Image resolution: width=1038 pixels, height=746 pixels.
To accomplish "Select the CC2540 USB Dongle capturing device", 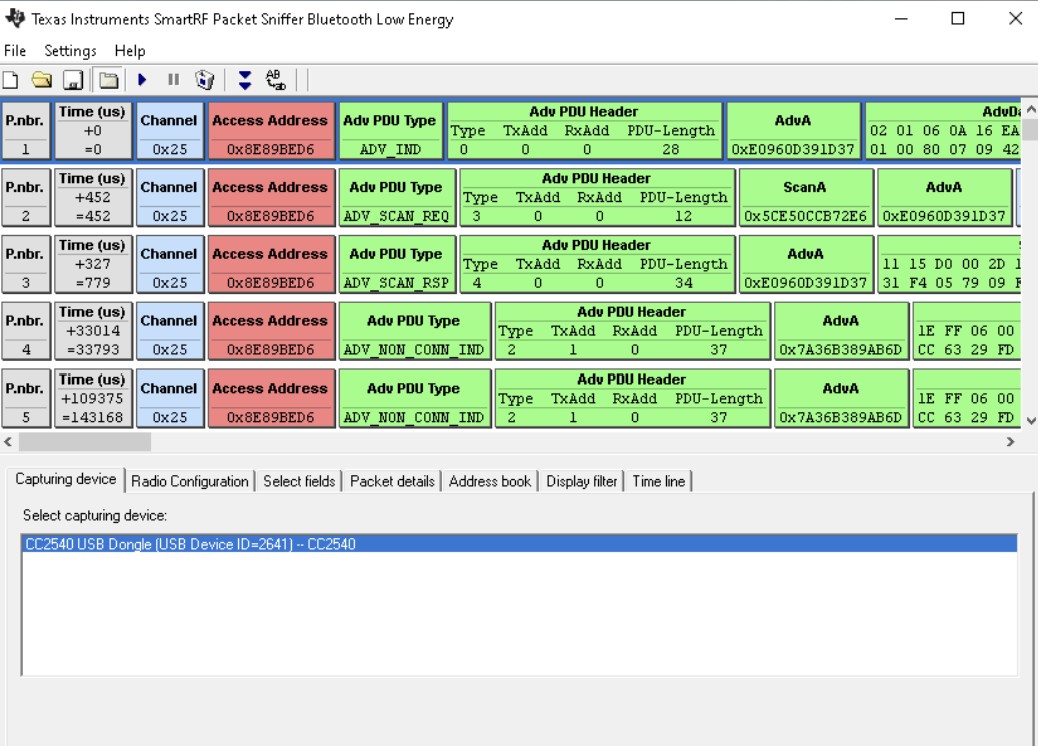I will (x=519, y=544).
